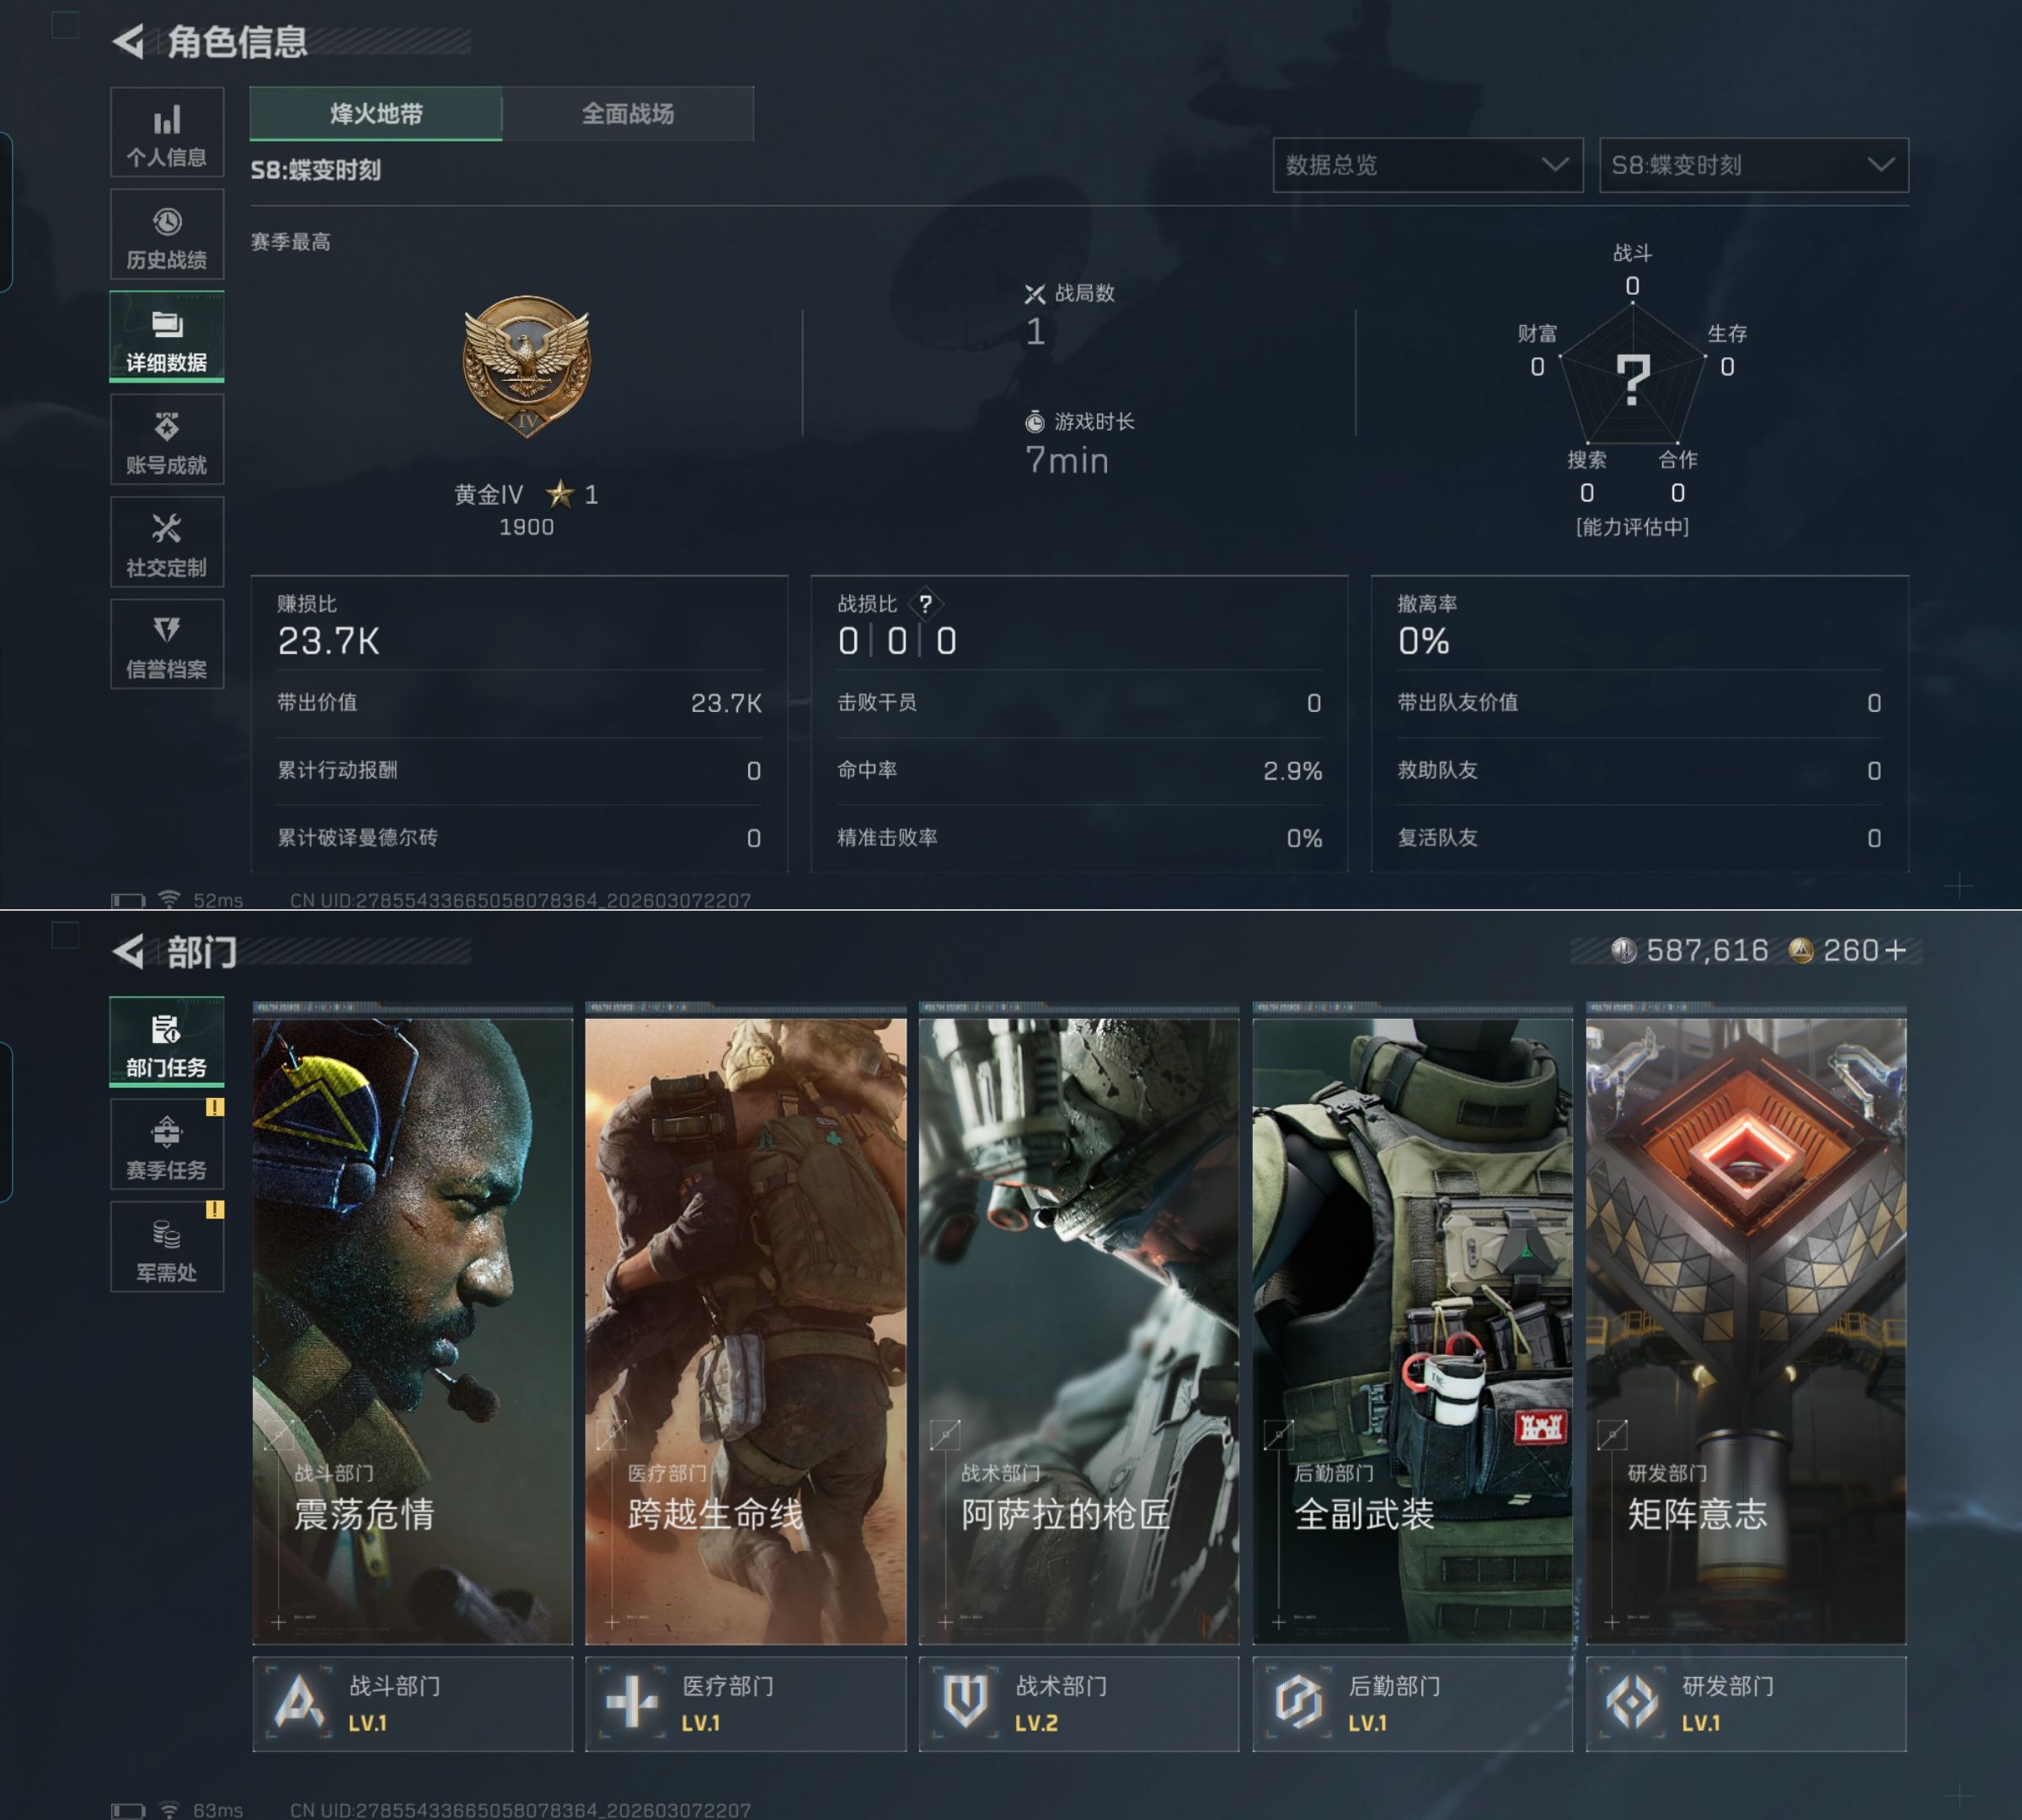Image resolution: width=2022 pixels, height=1820 pixels.
Task: Expand the S8:蝶变时刻 season dropdown
Action: pyautogui.click(x=1753, y=165)
